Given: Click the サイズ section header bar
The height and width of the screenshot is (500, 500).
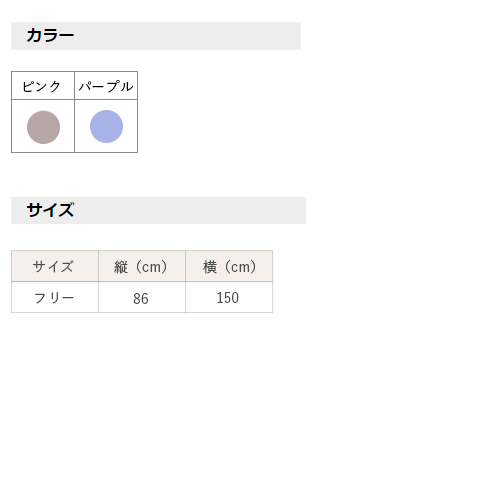Looking at the screenshot, I should [x=158, y=210].
